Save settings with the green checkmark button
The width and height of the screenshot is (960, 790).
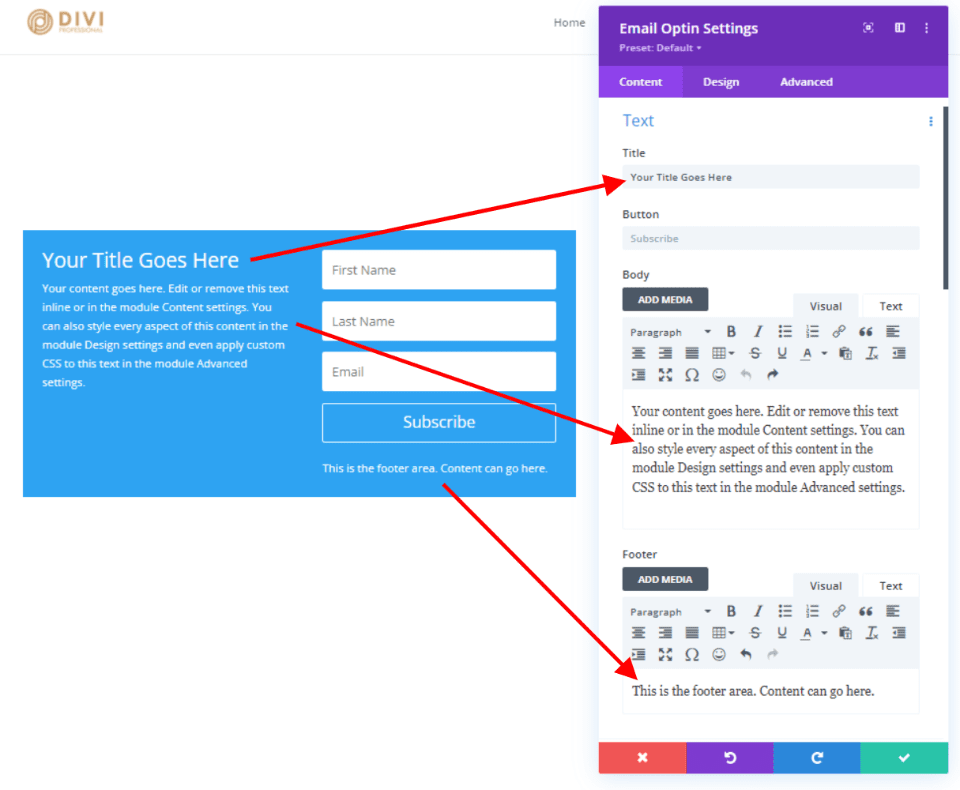[903, 758]
